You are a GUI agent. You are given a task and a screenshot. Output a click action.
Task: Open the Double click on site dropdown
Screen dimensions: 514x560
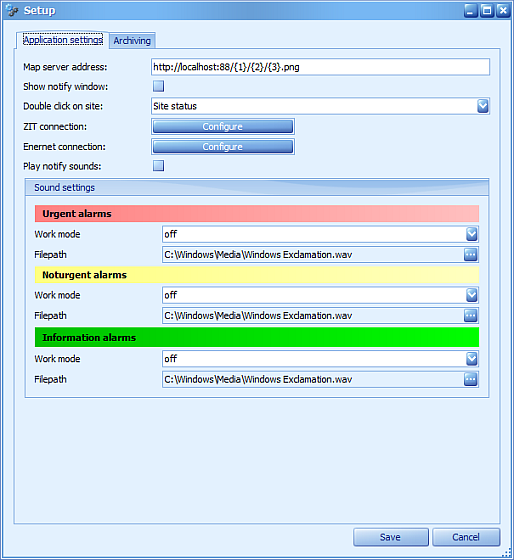click(x=483, y=106)
